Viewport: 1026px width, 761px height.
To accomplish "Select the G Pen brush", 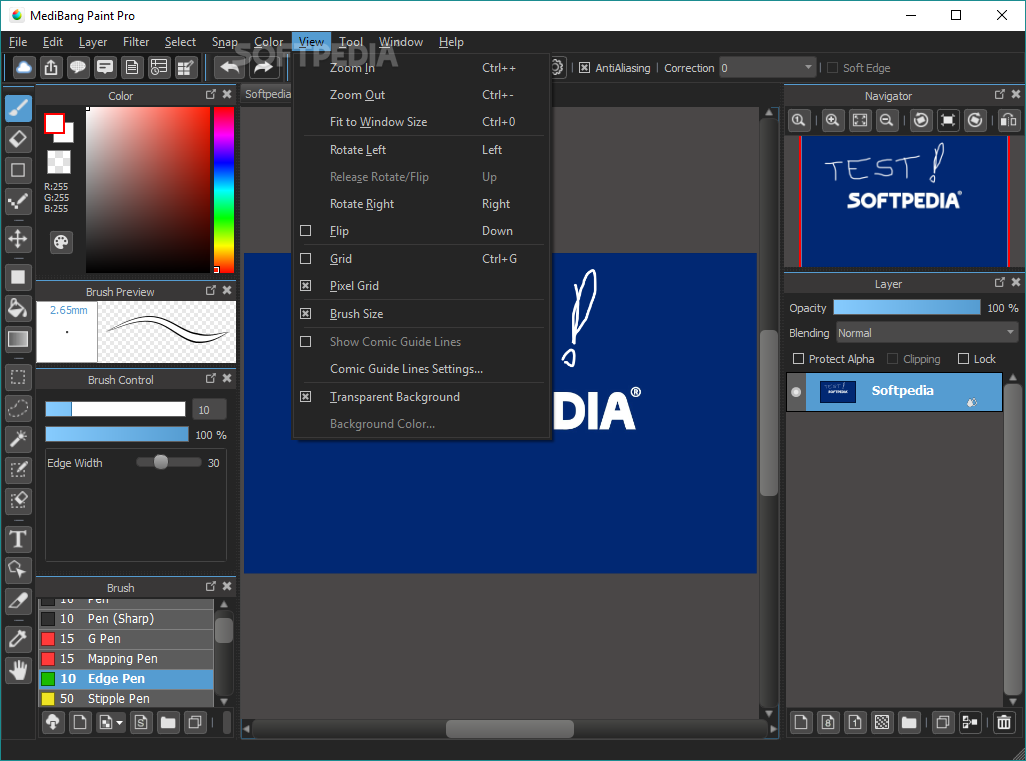I will click(x=126, y=639).
